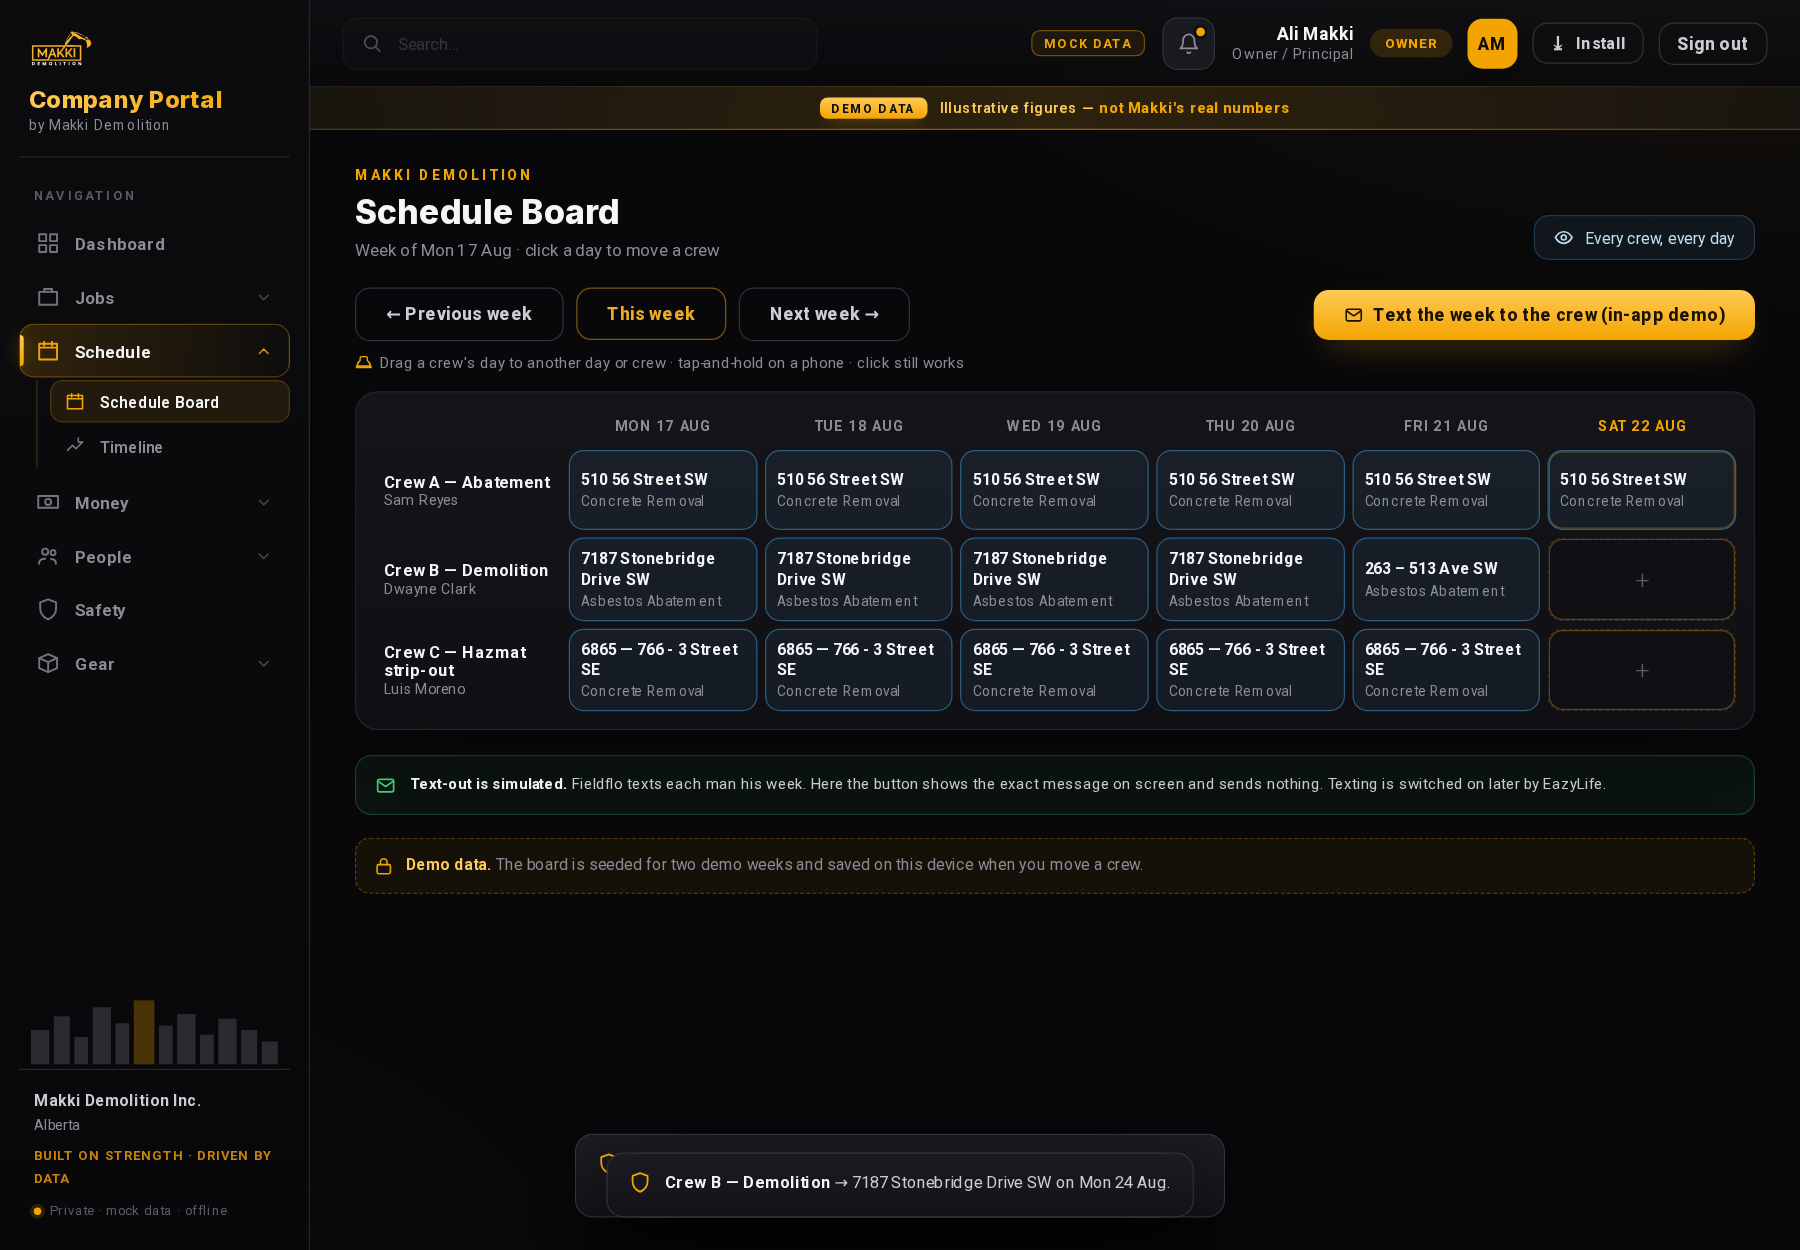The height and width of the screenshot is (1250, 1800).
Task: Click the Dashboard grid icon
Action: coord(48,244)
